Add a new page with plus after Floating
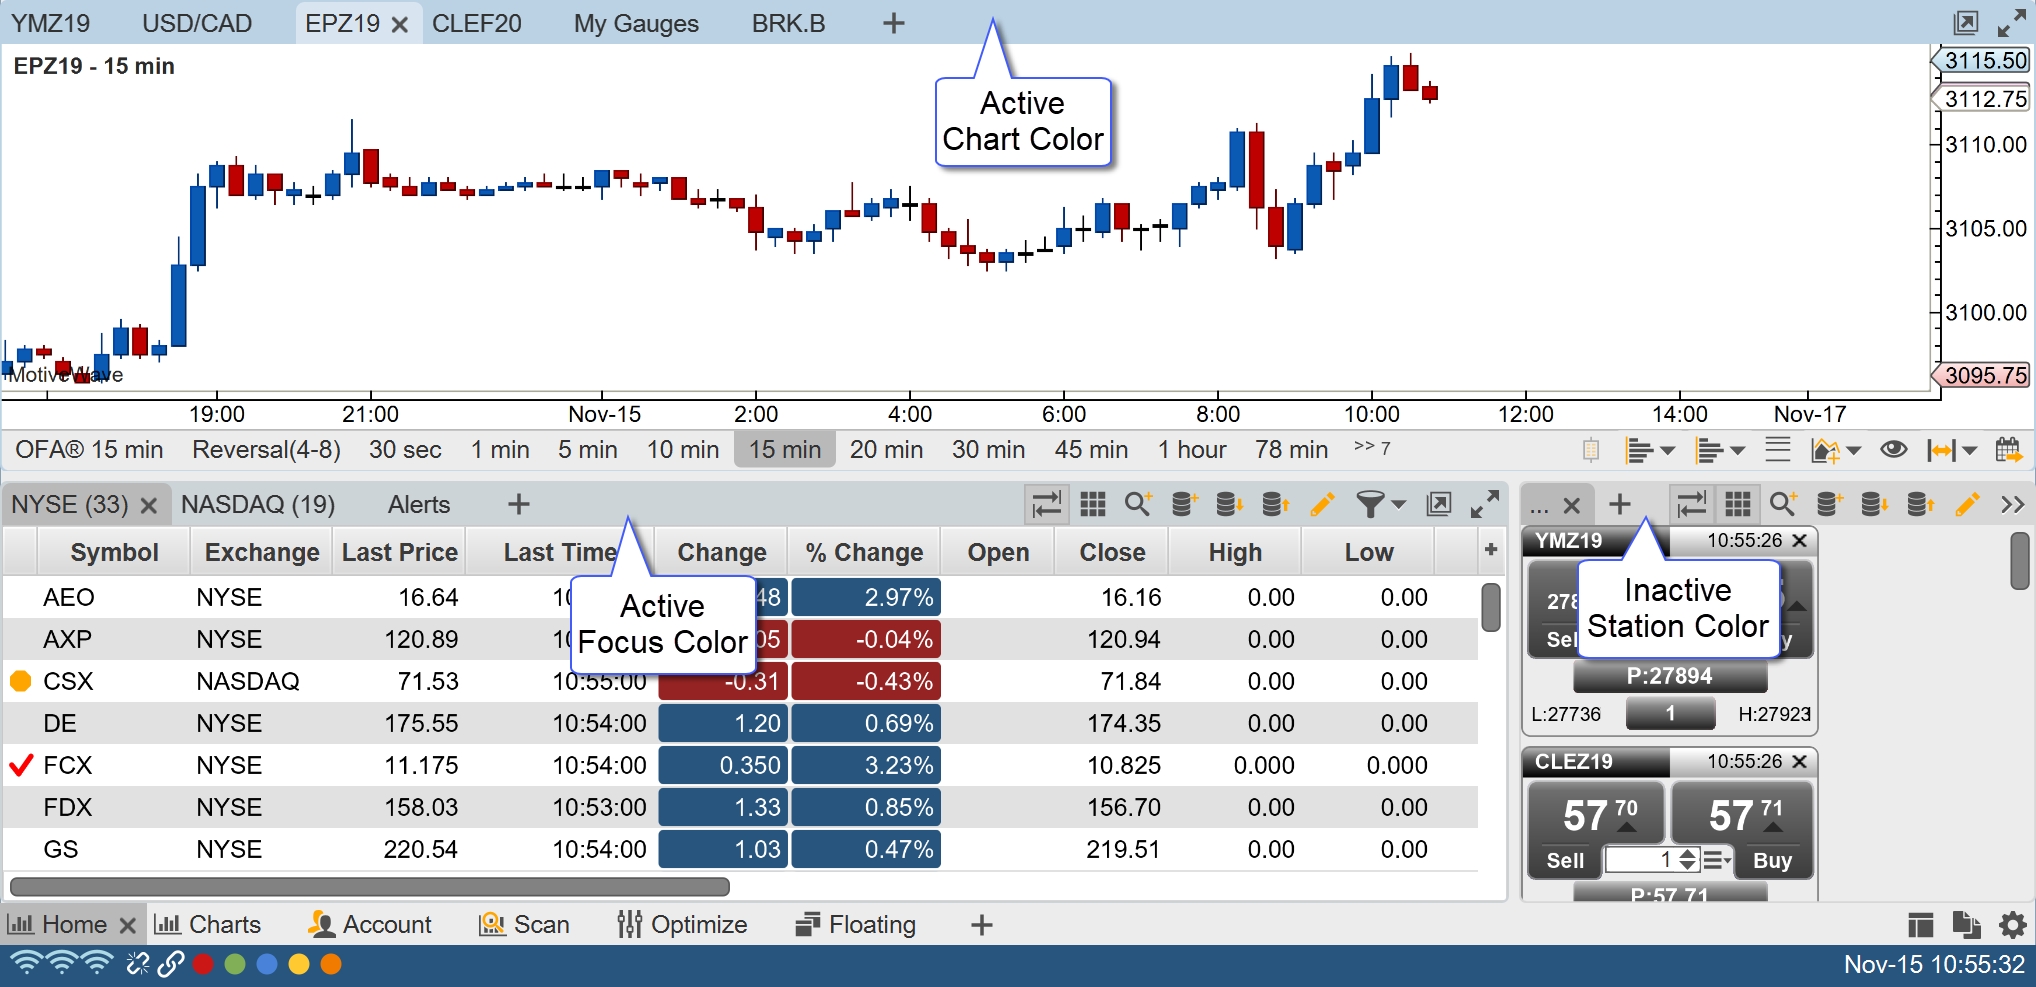 point(982,925)
